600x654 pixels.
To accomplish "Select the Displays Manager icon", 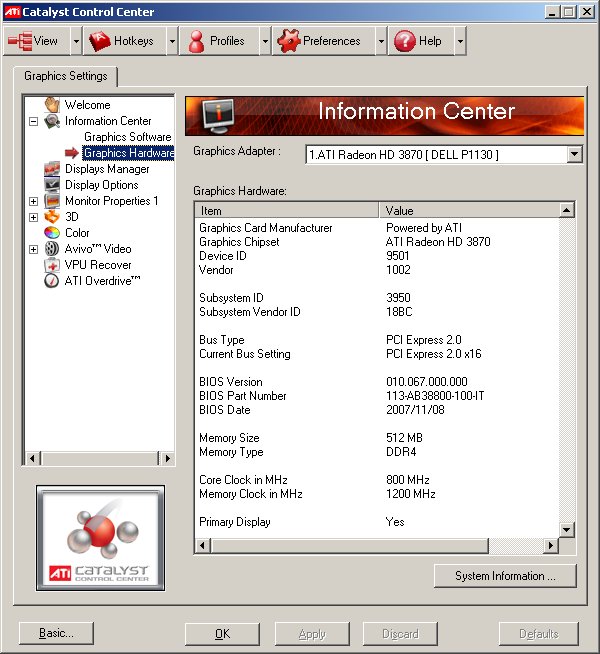I will (52, 169).
